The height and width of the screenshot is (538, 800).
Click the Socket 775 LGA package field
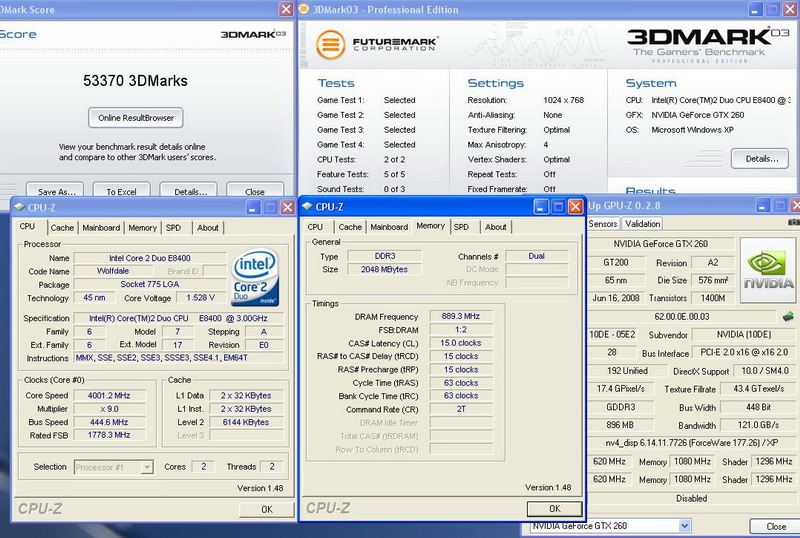150,284
